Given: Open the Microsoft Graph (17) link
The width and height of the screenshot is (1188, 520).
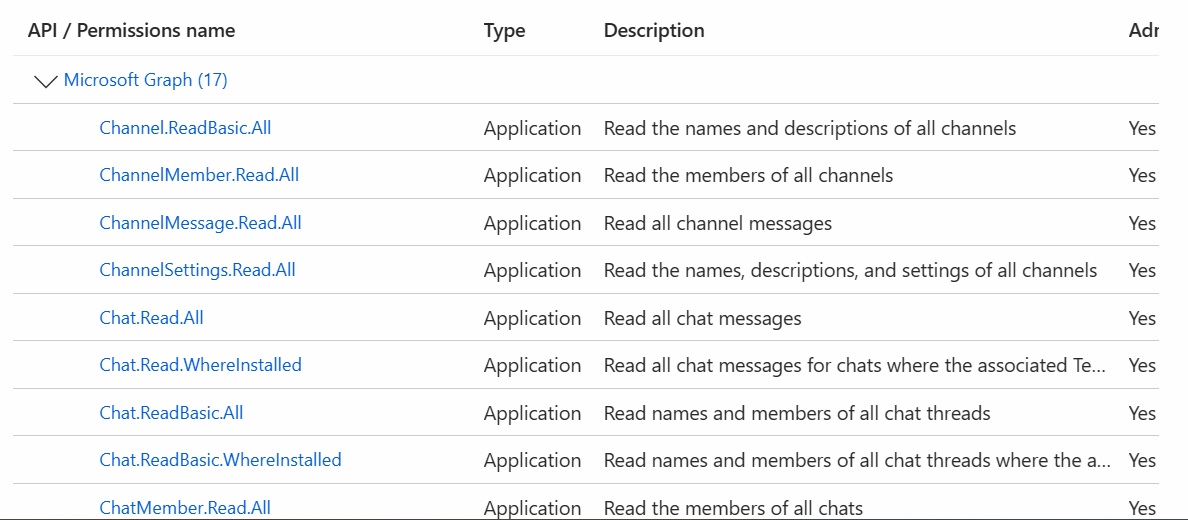Looking at the screenshot, I should [x=145, y=80].
